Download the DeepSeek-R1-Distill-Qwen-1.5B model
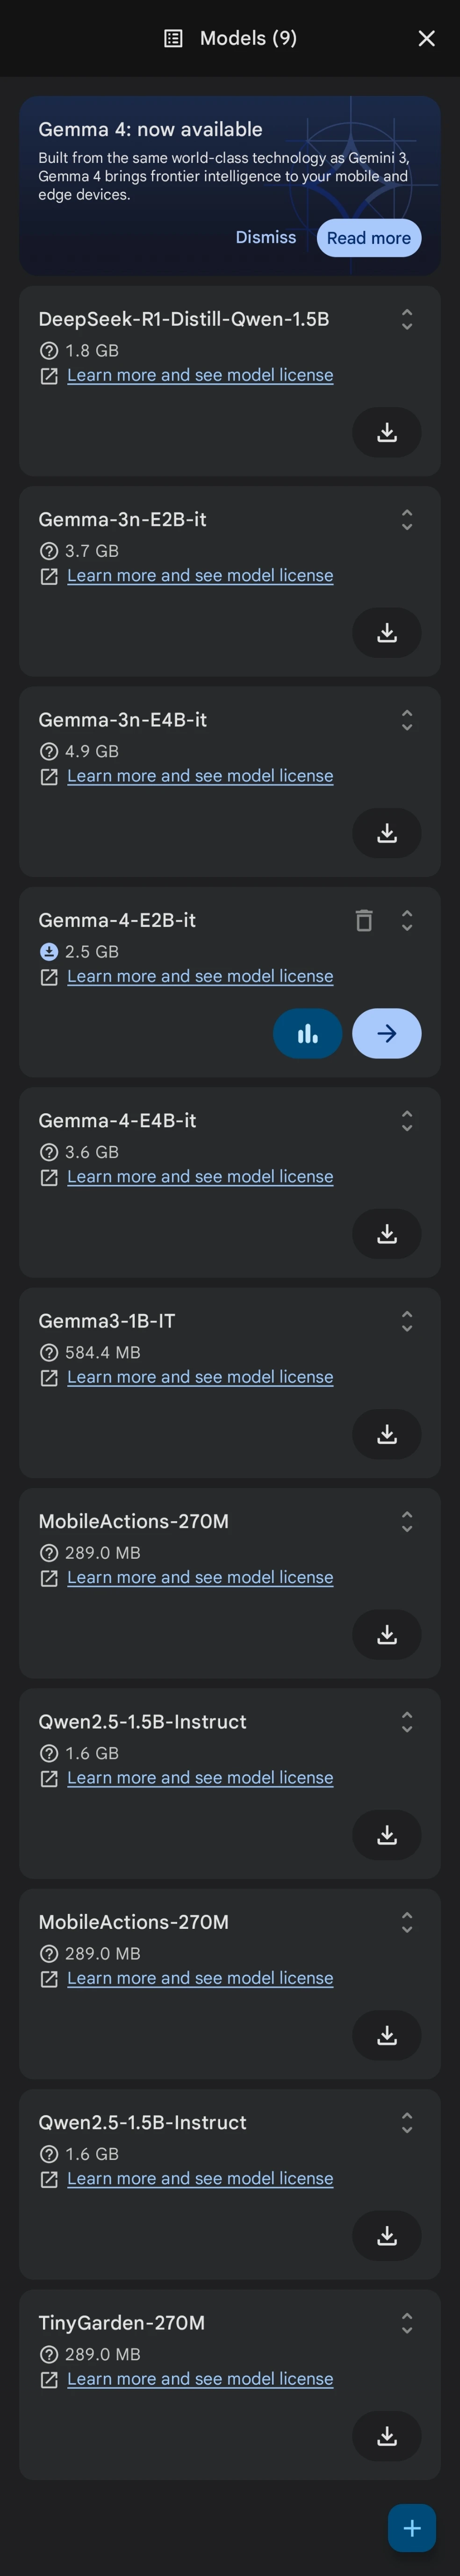Screen dimensions: 460x2576 click(x=386, y=432)
